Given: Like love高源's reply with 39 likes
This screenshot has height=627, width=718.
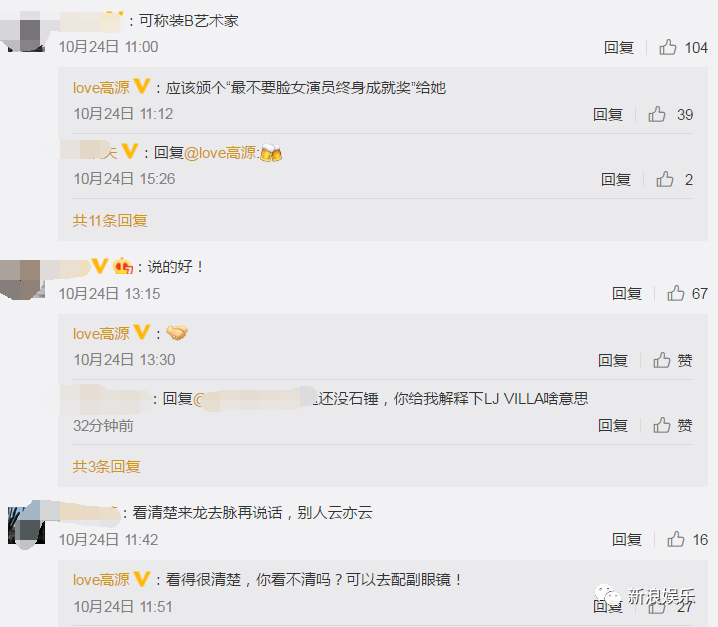Looking at the screenshot, I should click(x=657, y=114).
